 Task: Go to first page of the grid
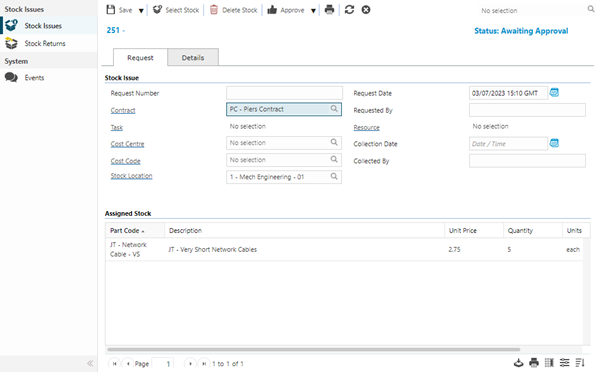coord(114,364)
